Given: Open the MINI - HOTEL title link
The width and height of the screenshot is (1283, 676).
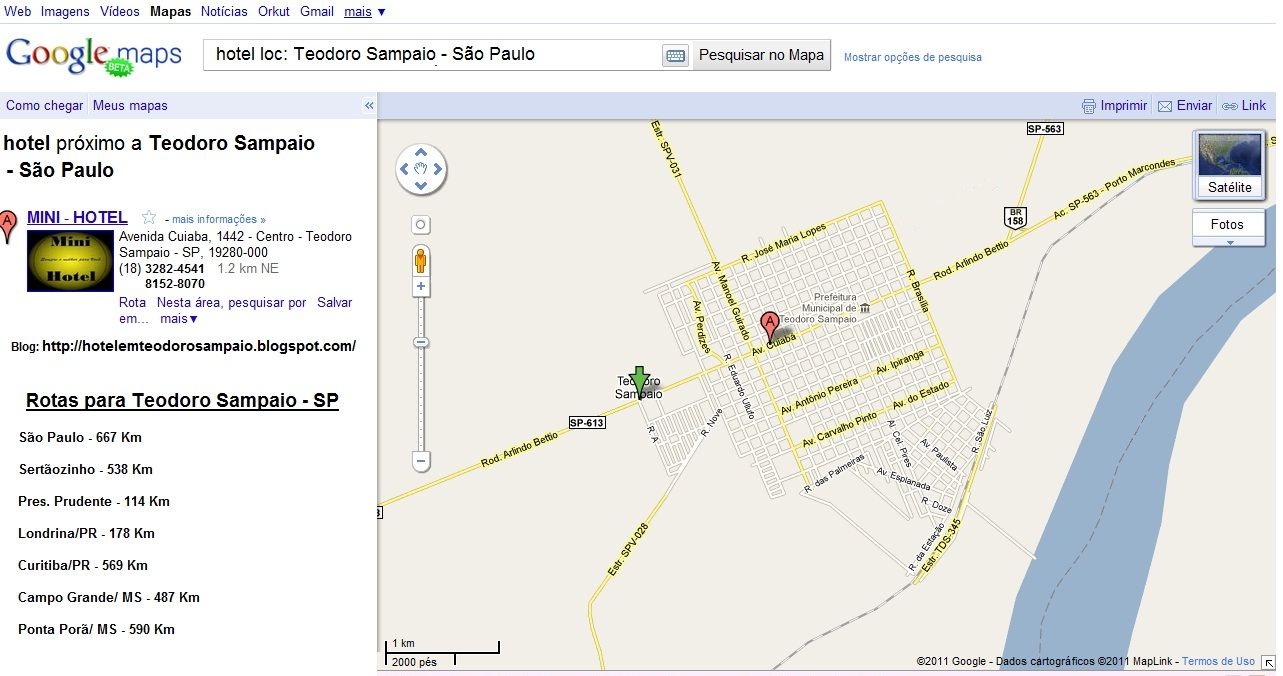Looking at the screenshot, I should pyautogui.click(x=77, y=217).
